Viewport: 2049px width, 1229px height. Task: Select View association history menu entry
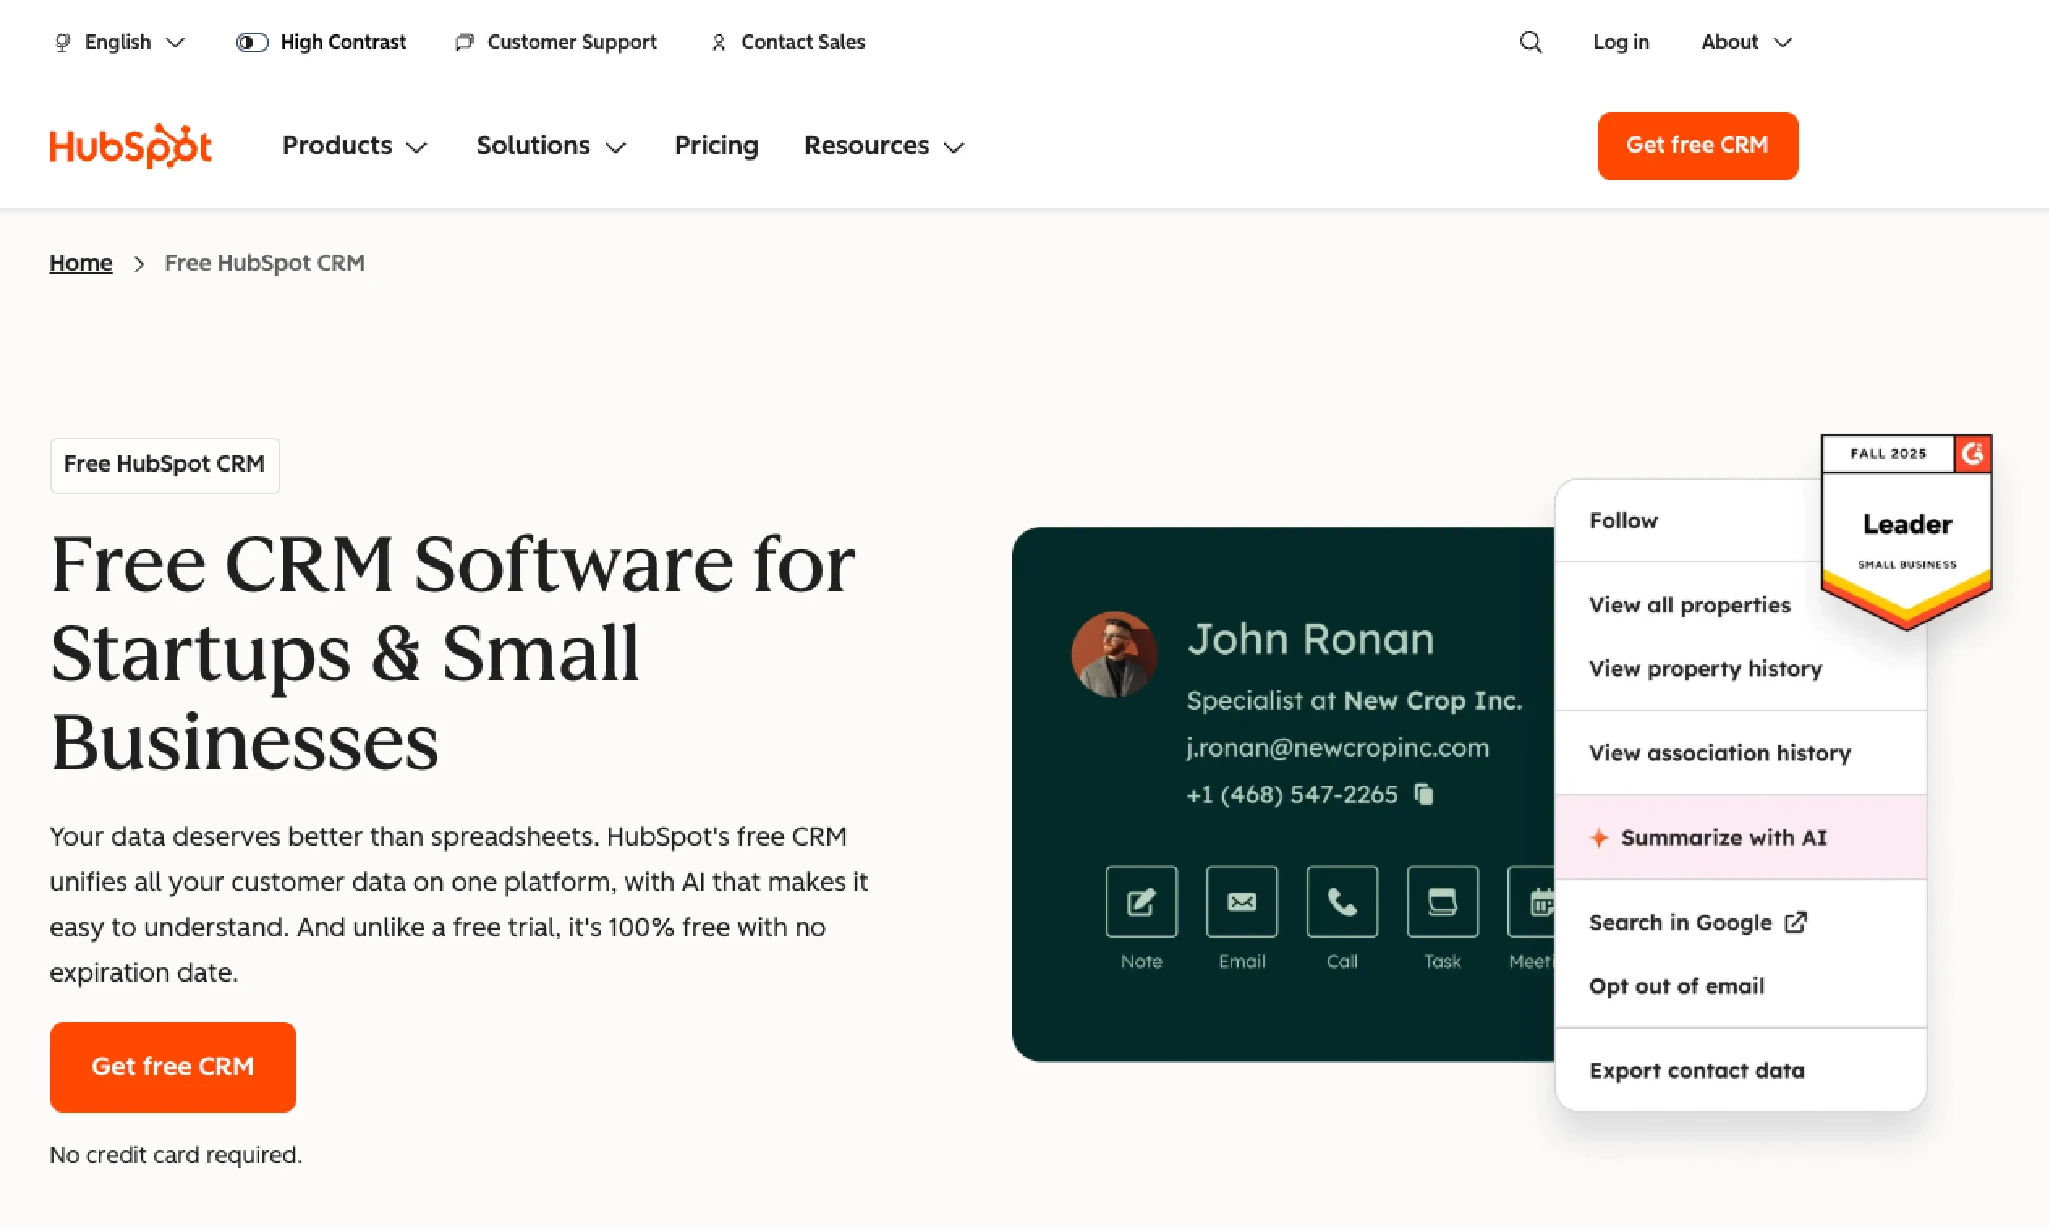tap(1719, 753)
